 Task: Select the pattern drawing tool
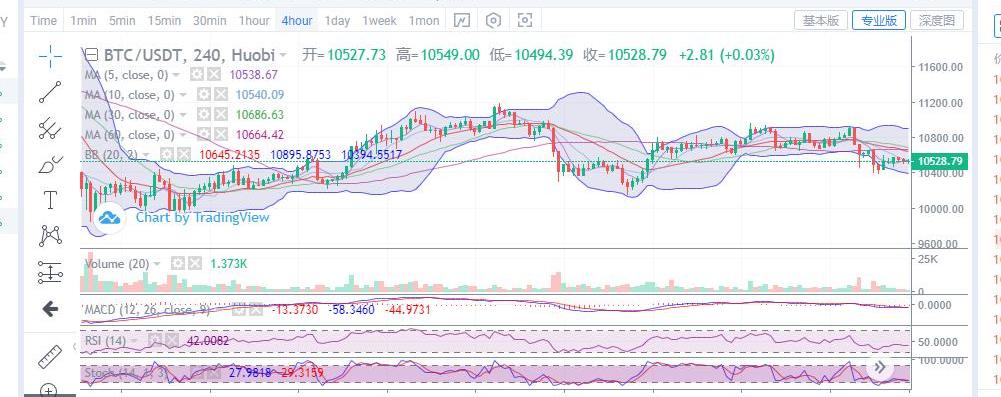coord(50,236)
